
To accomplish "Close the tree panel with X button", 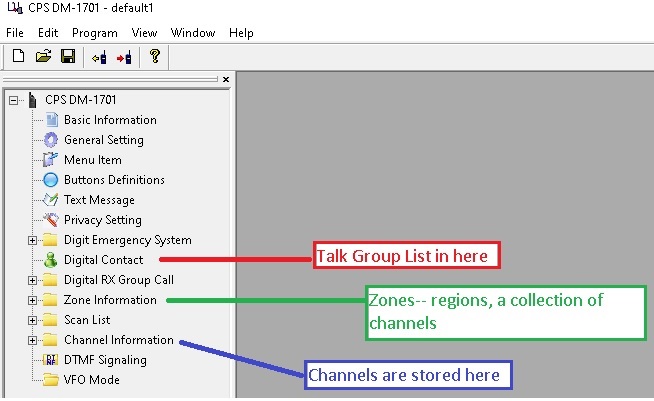I will pos(226,79).
